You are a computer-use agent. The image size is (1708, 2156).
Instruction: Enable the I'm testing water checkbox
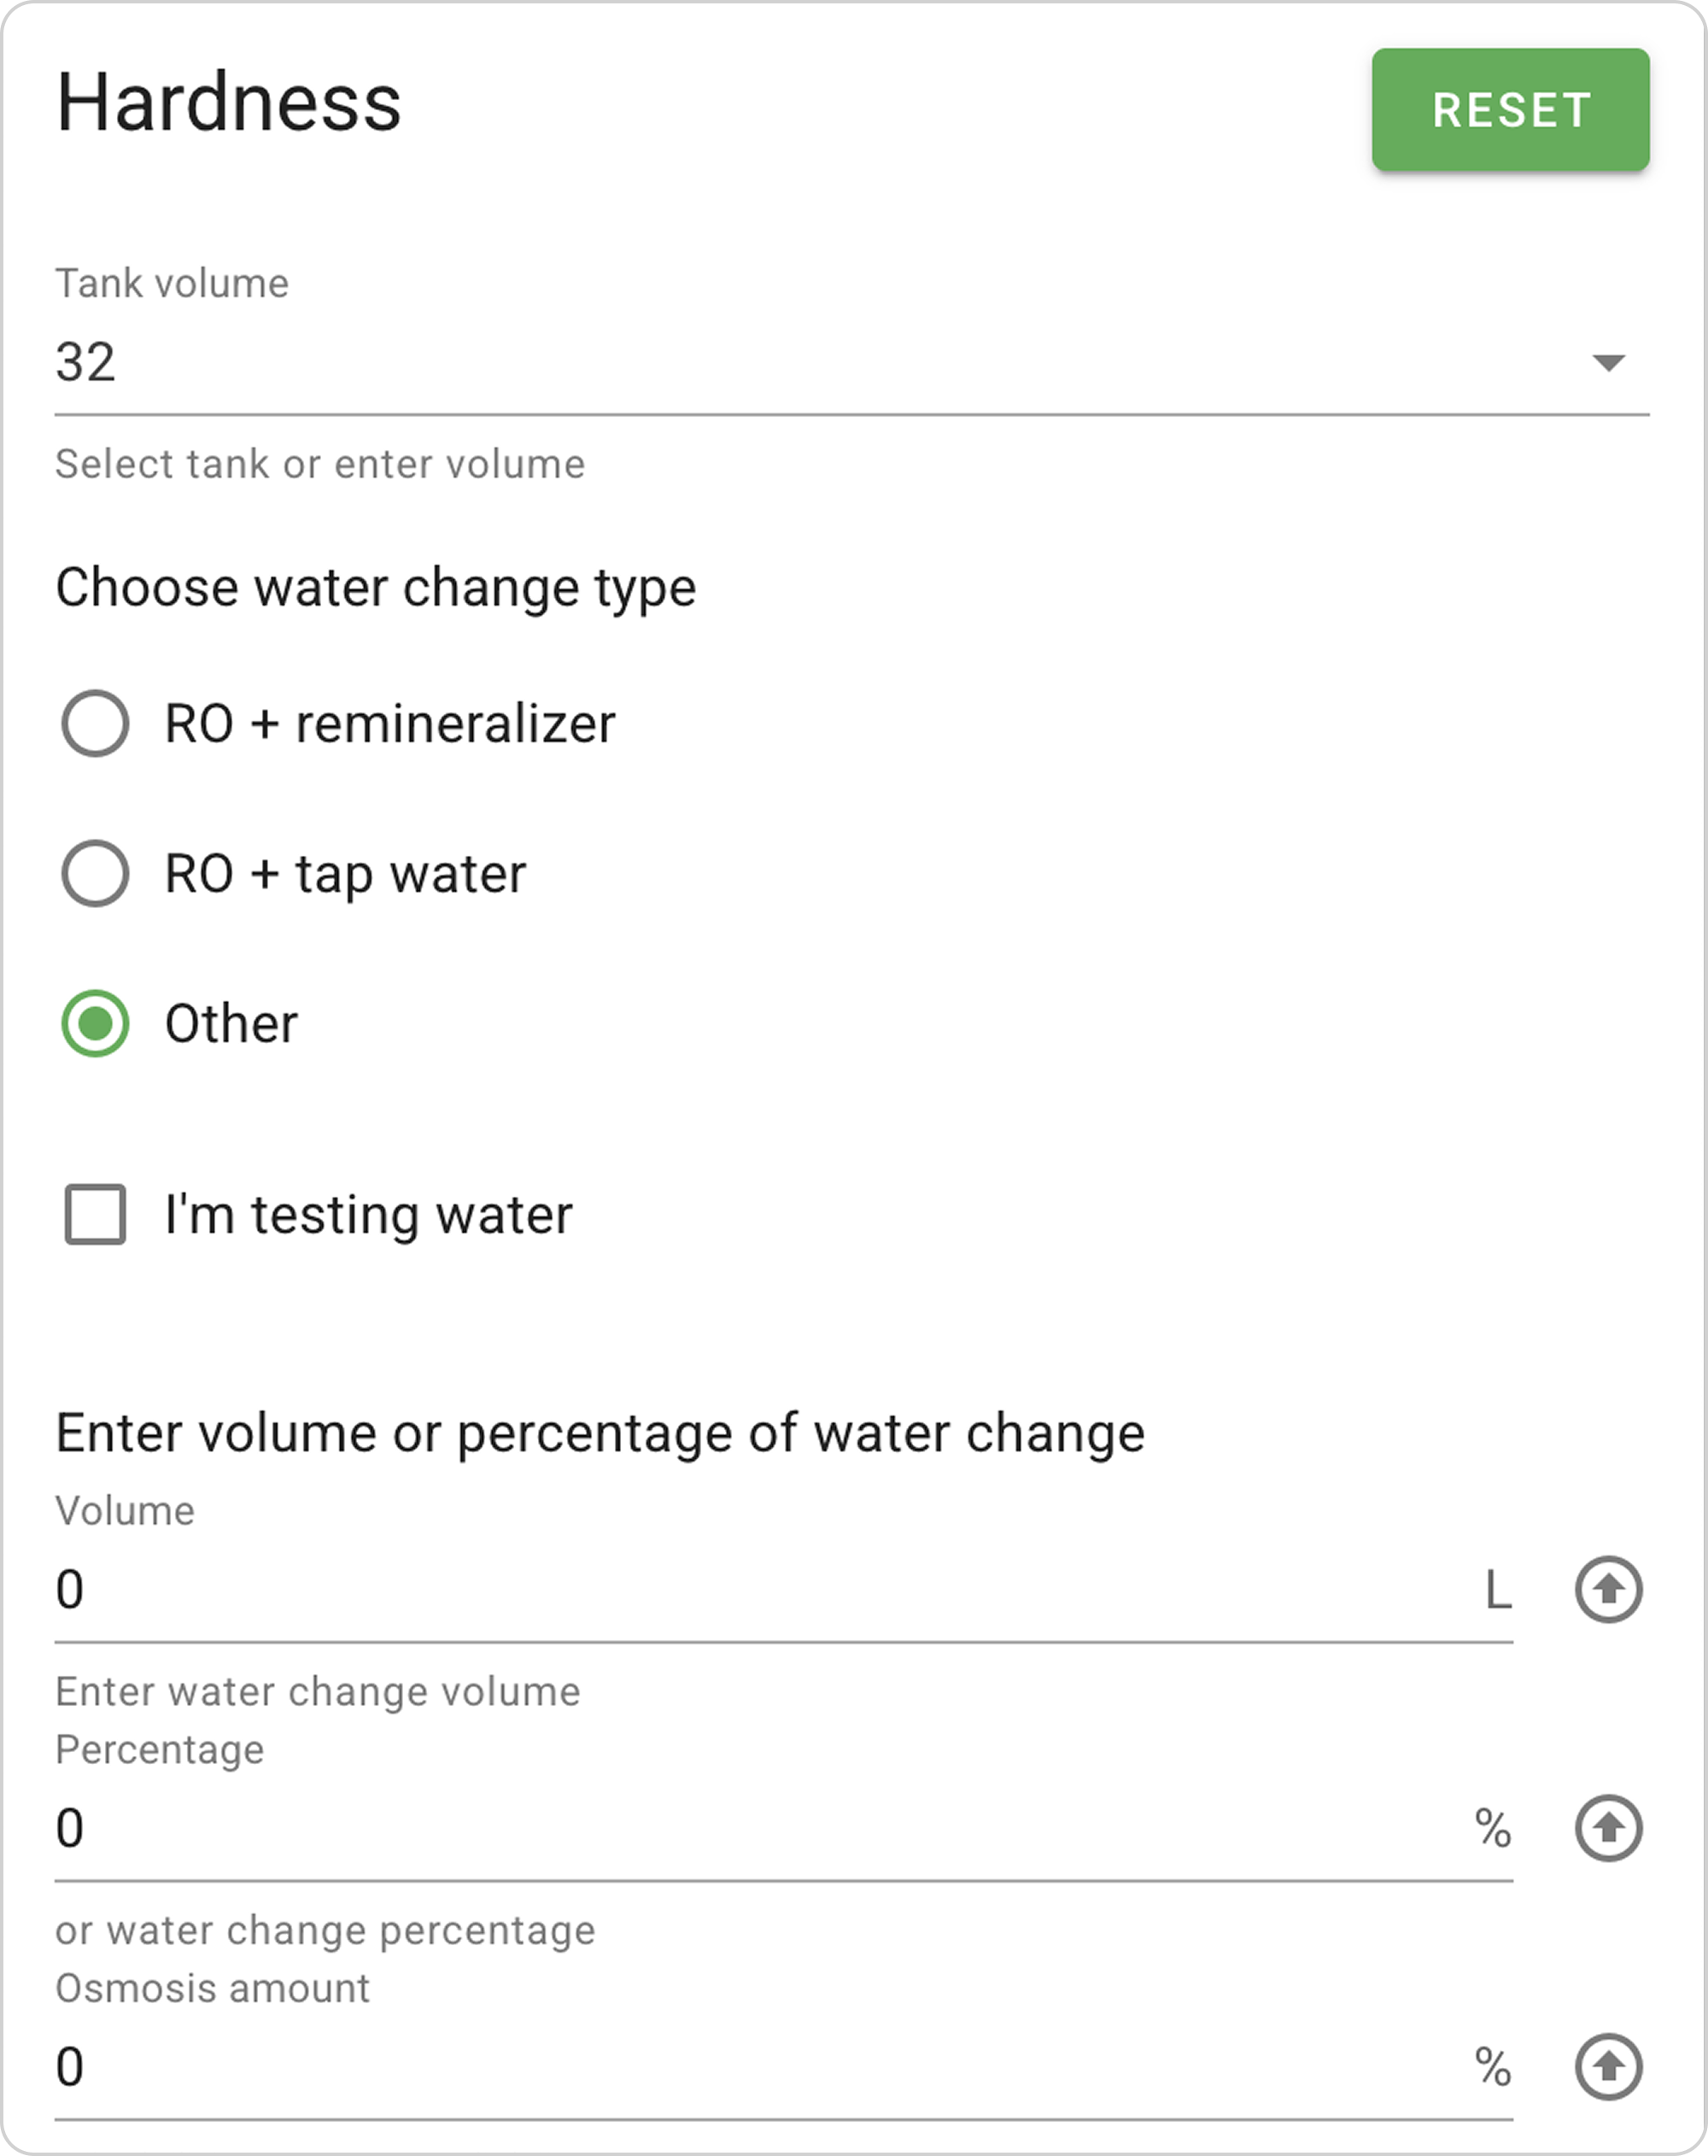coord(95,1214)
